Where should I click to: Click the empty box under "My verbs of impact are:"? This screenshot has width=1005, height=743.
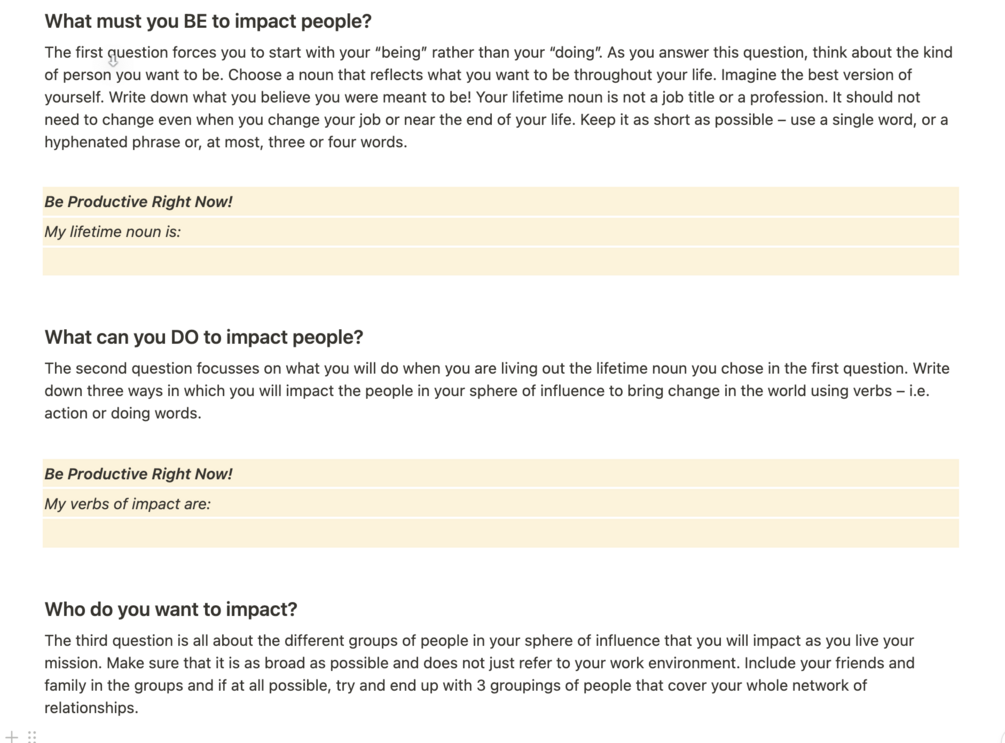click(500, 533)
